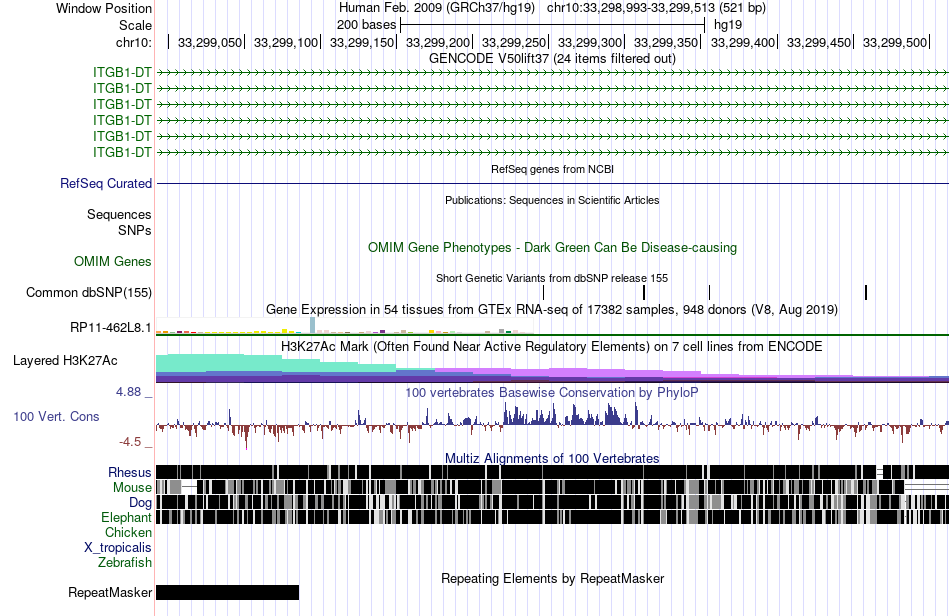Click the Common dbSNP(155) track label
This screenshot has height=616, width=950.
(88, 293)
